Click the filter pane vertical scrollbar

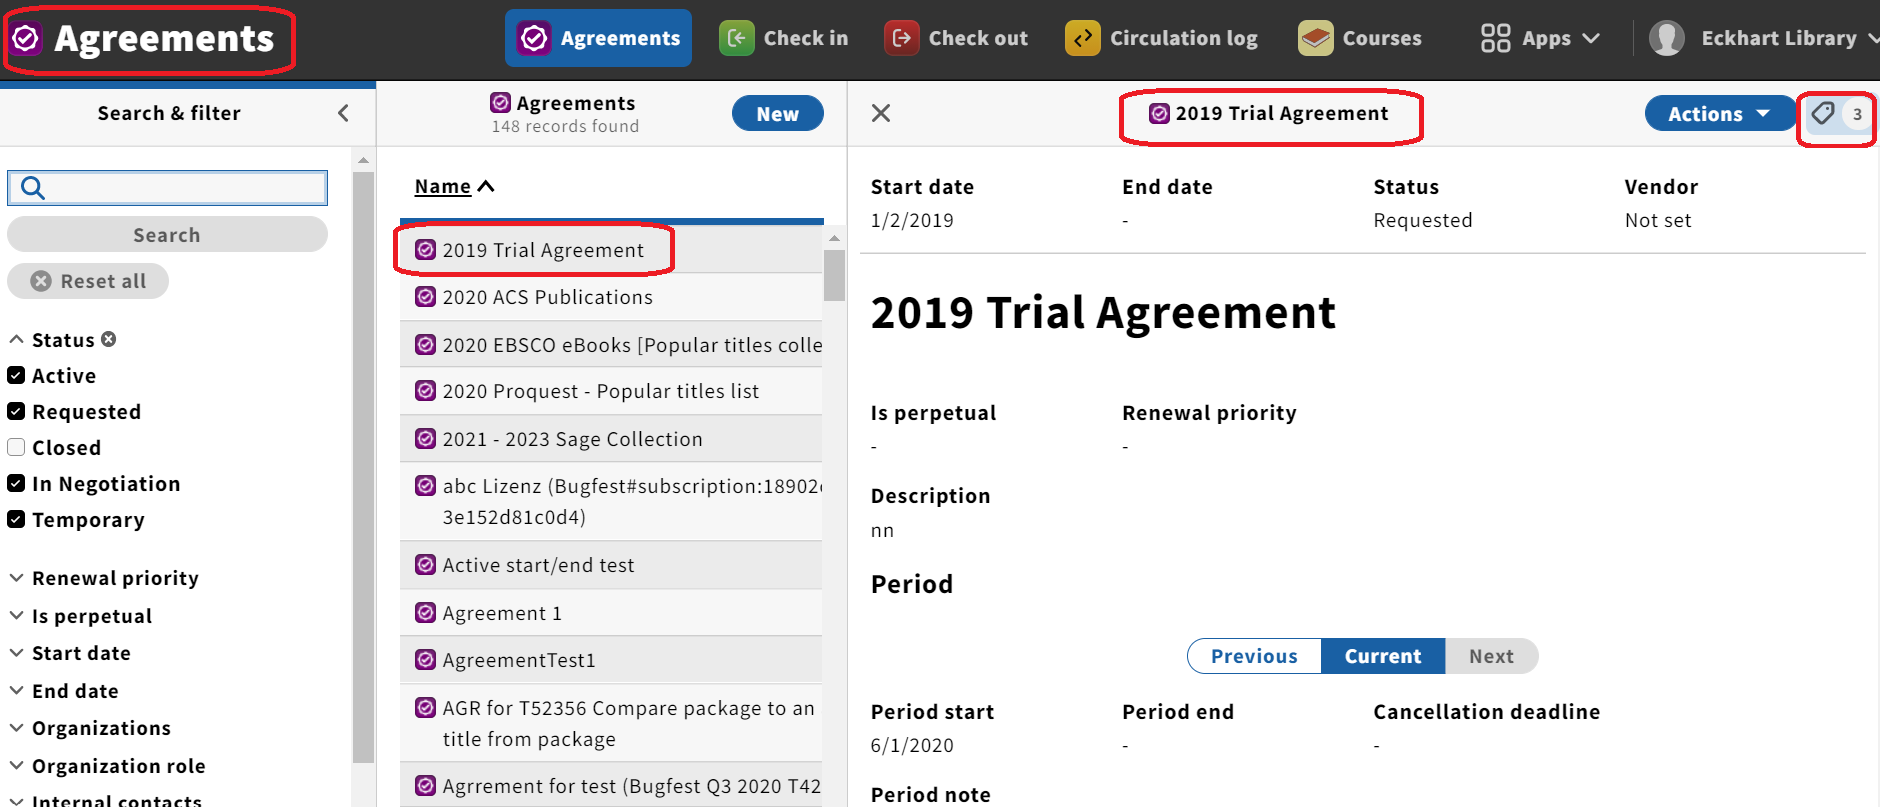(363, 468)
